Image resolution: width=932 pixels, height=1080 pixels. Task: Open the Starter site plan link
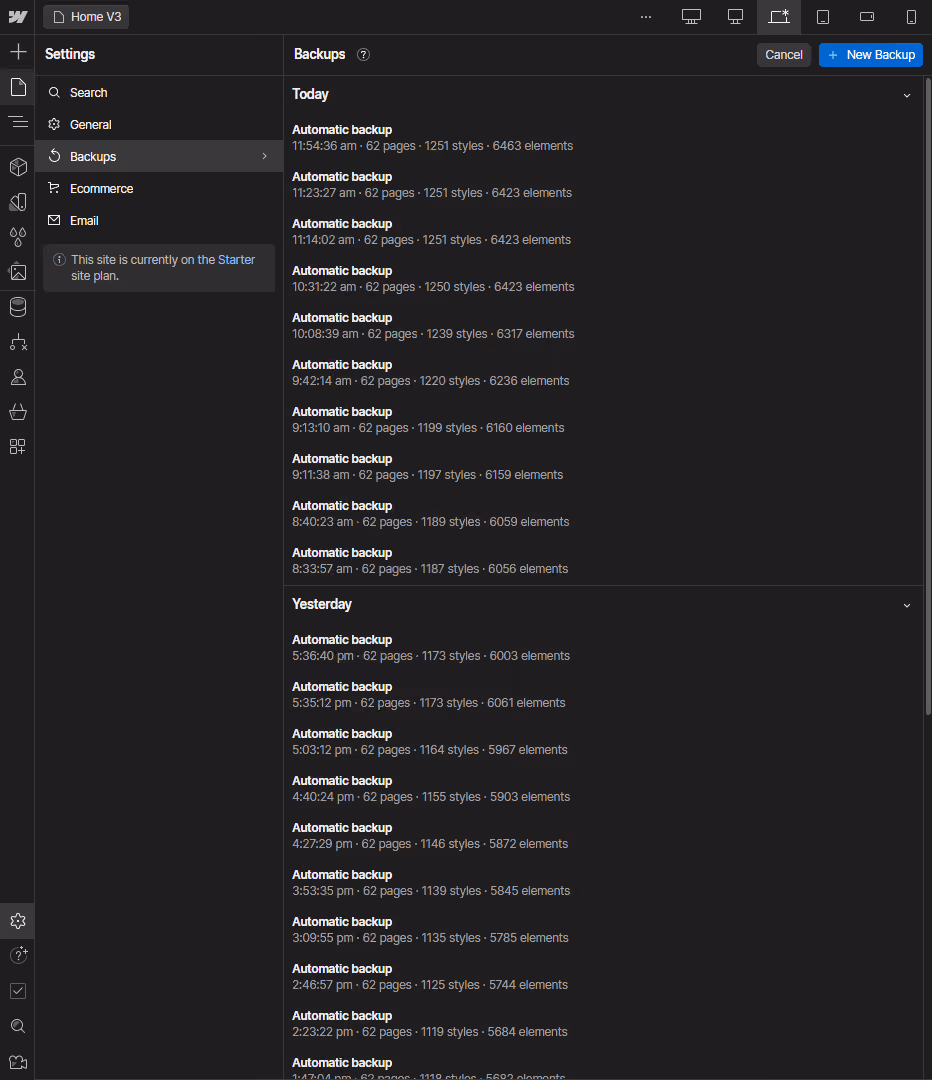tap(236, 260)
